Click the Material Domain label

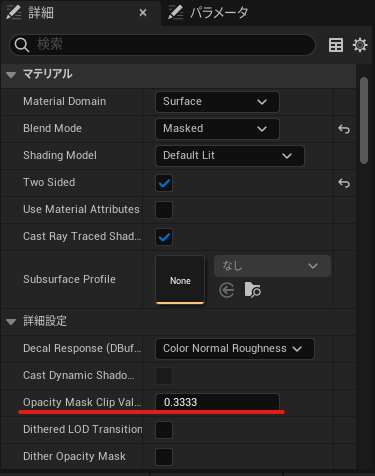coord(65,101)
